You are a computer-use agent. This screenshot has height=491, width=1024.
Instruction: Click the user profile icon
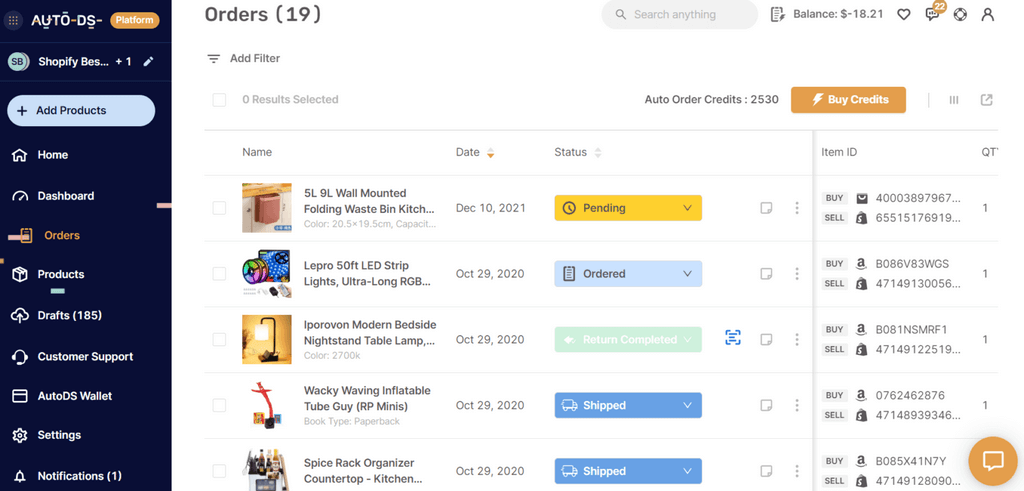tap(988, 15)
